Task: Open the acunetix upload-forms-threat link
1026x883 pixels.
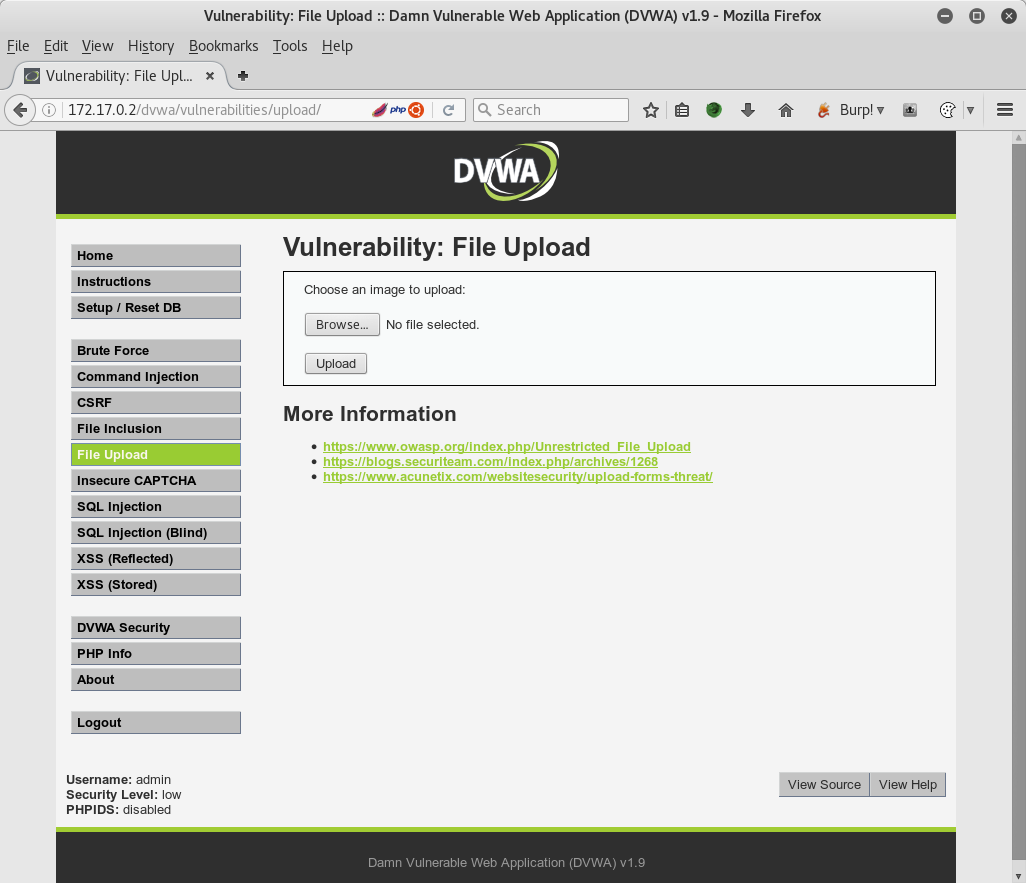Action: (x=518, y=477)
